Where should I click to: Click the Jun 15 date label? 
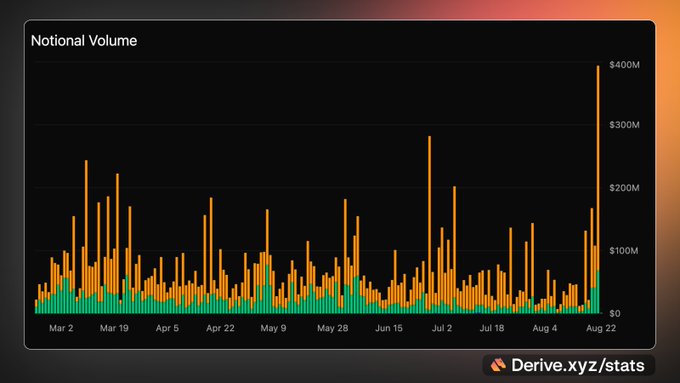[x=389, y=328]
